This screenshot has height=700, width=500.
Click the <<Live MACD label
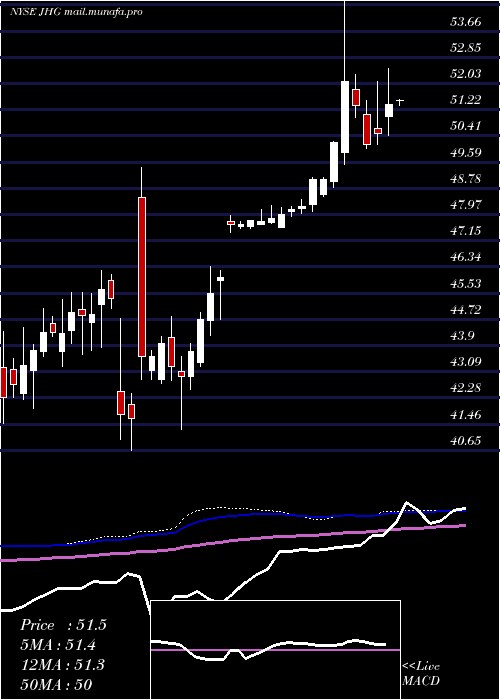point(421,673)
